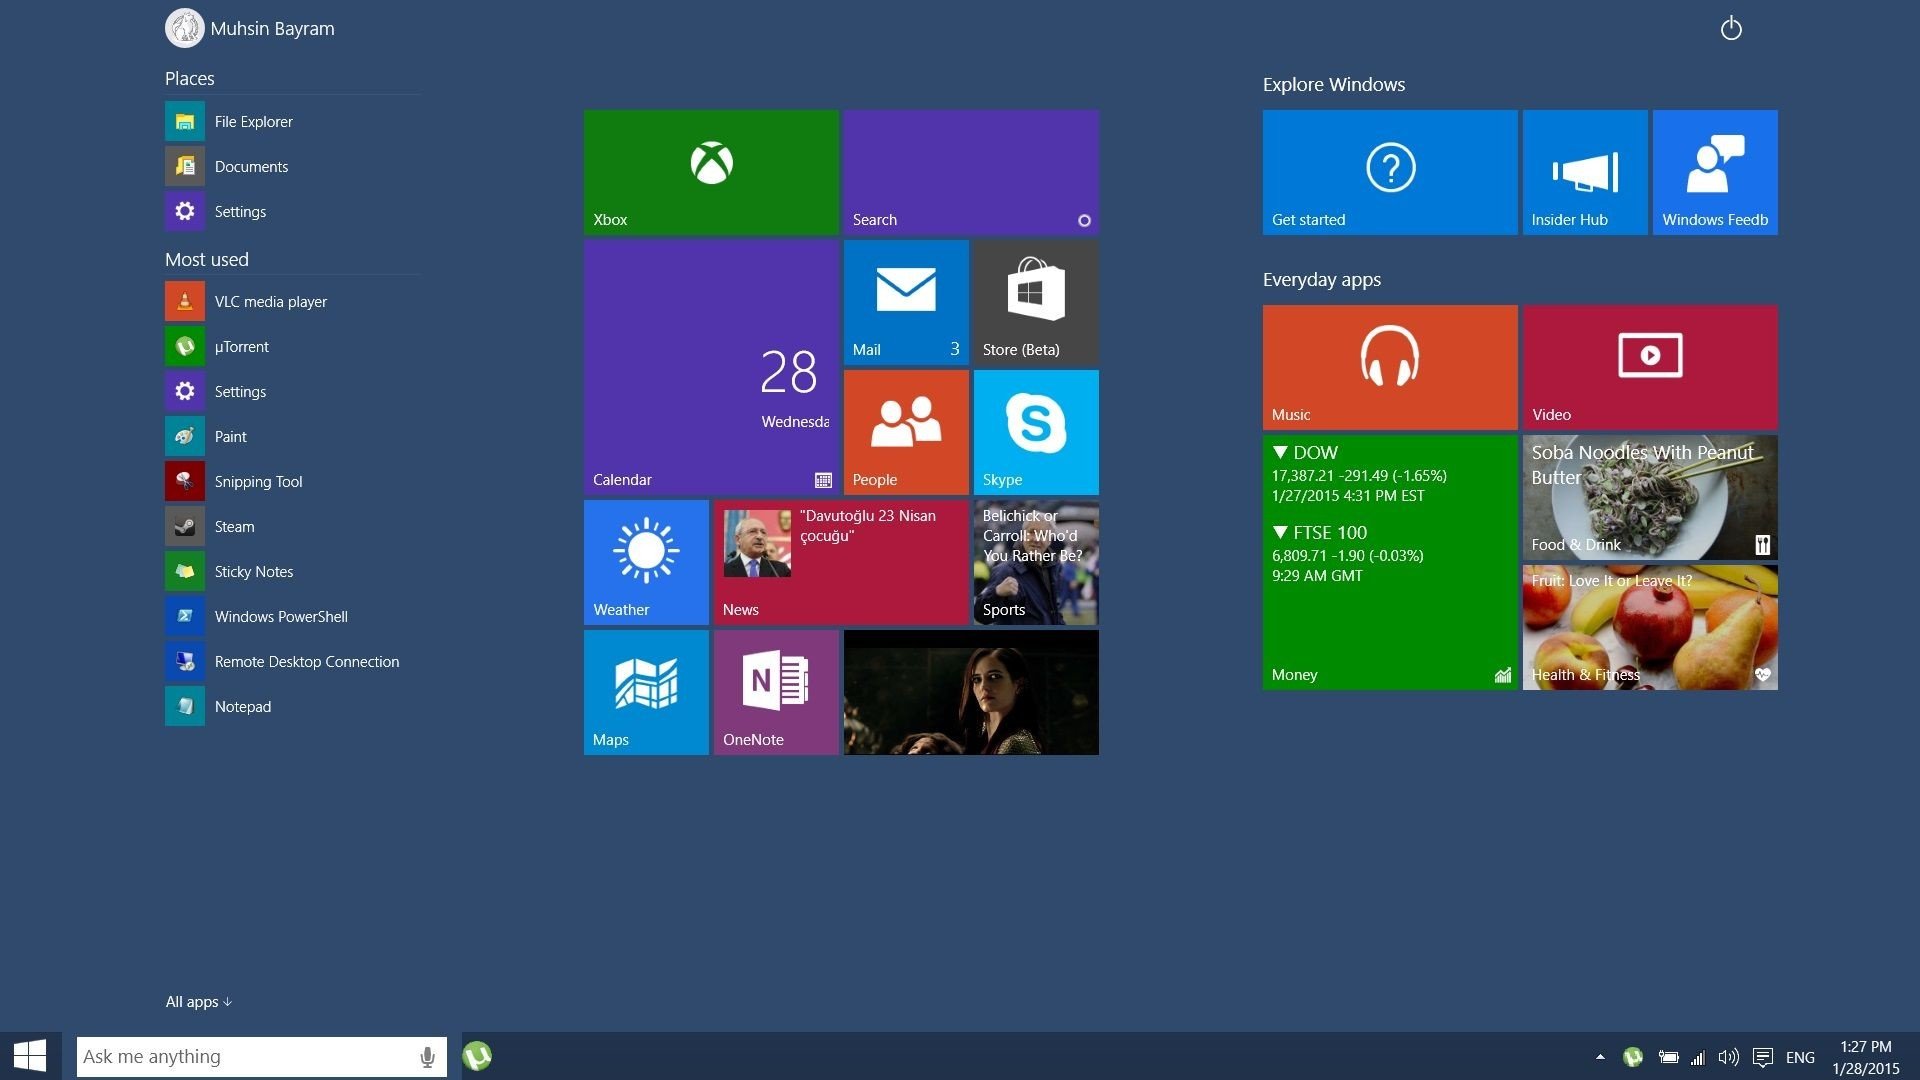Open the Maps tile

pyautogui.click(x=646, y=692)
